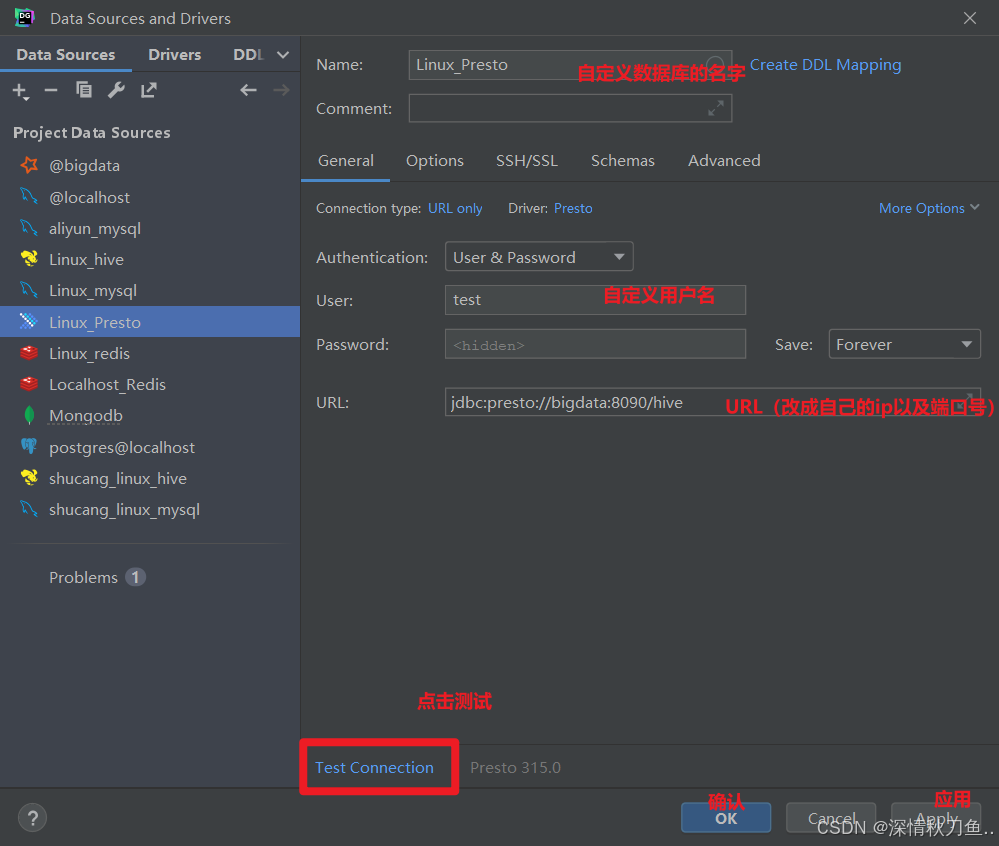Click the Linux_redis red icon
Viewport: 999px width, 846px height.
pyautogui.click(x=29, y=352)
